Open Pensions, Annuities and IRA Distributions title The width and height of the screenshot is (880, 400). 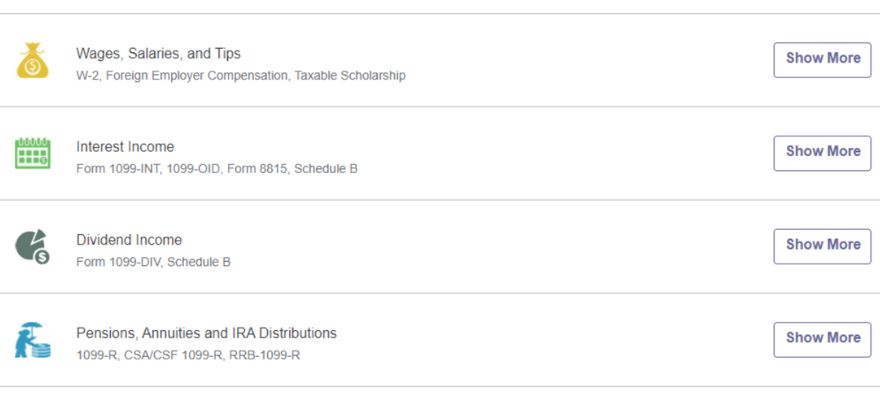pos(207,333)
